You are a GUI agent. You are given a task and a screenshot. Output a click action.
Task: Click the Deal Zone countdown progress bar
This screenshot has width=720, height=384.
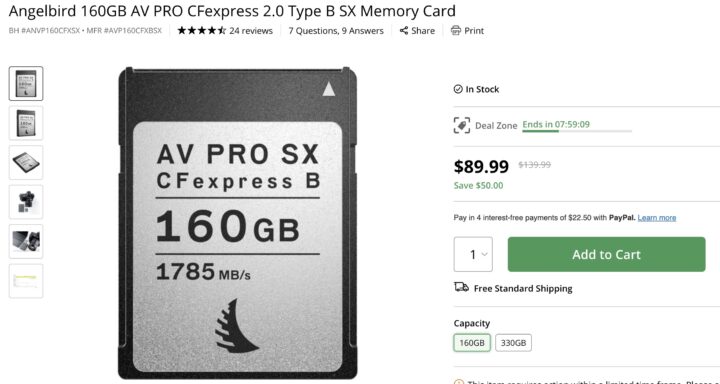coord(577,131)
